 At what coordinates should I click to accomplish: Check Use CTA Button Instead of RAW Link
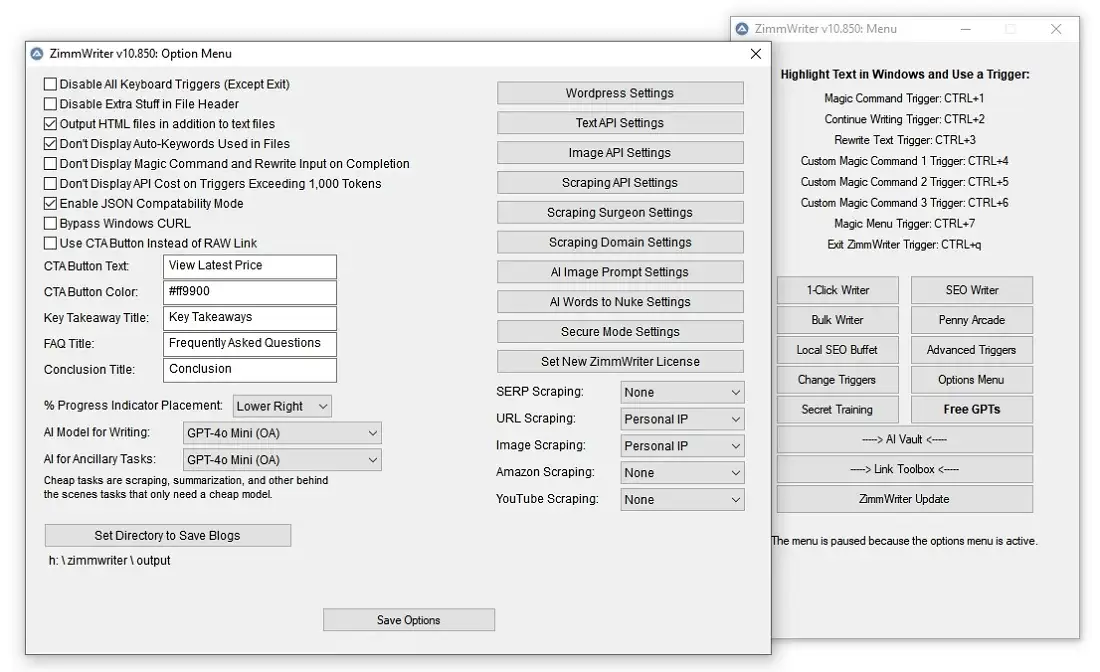pyautogui.click(x=51, y=244)
